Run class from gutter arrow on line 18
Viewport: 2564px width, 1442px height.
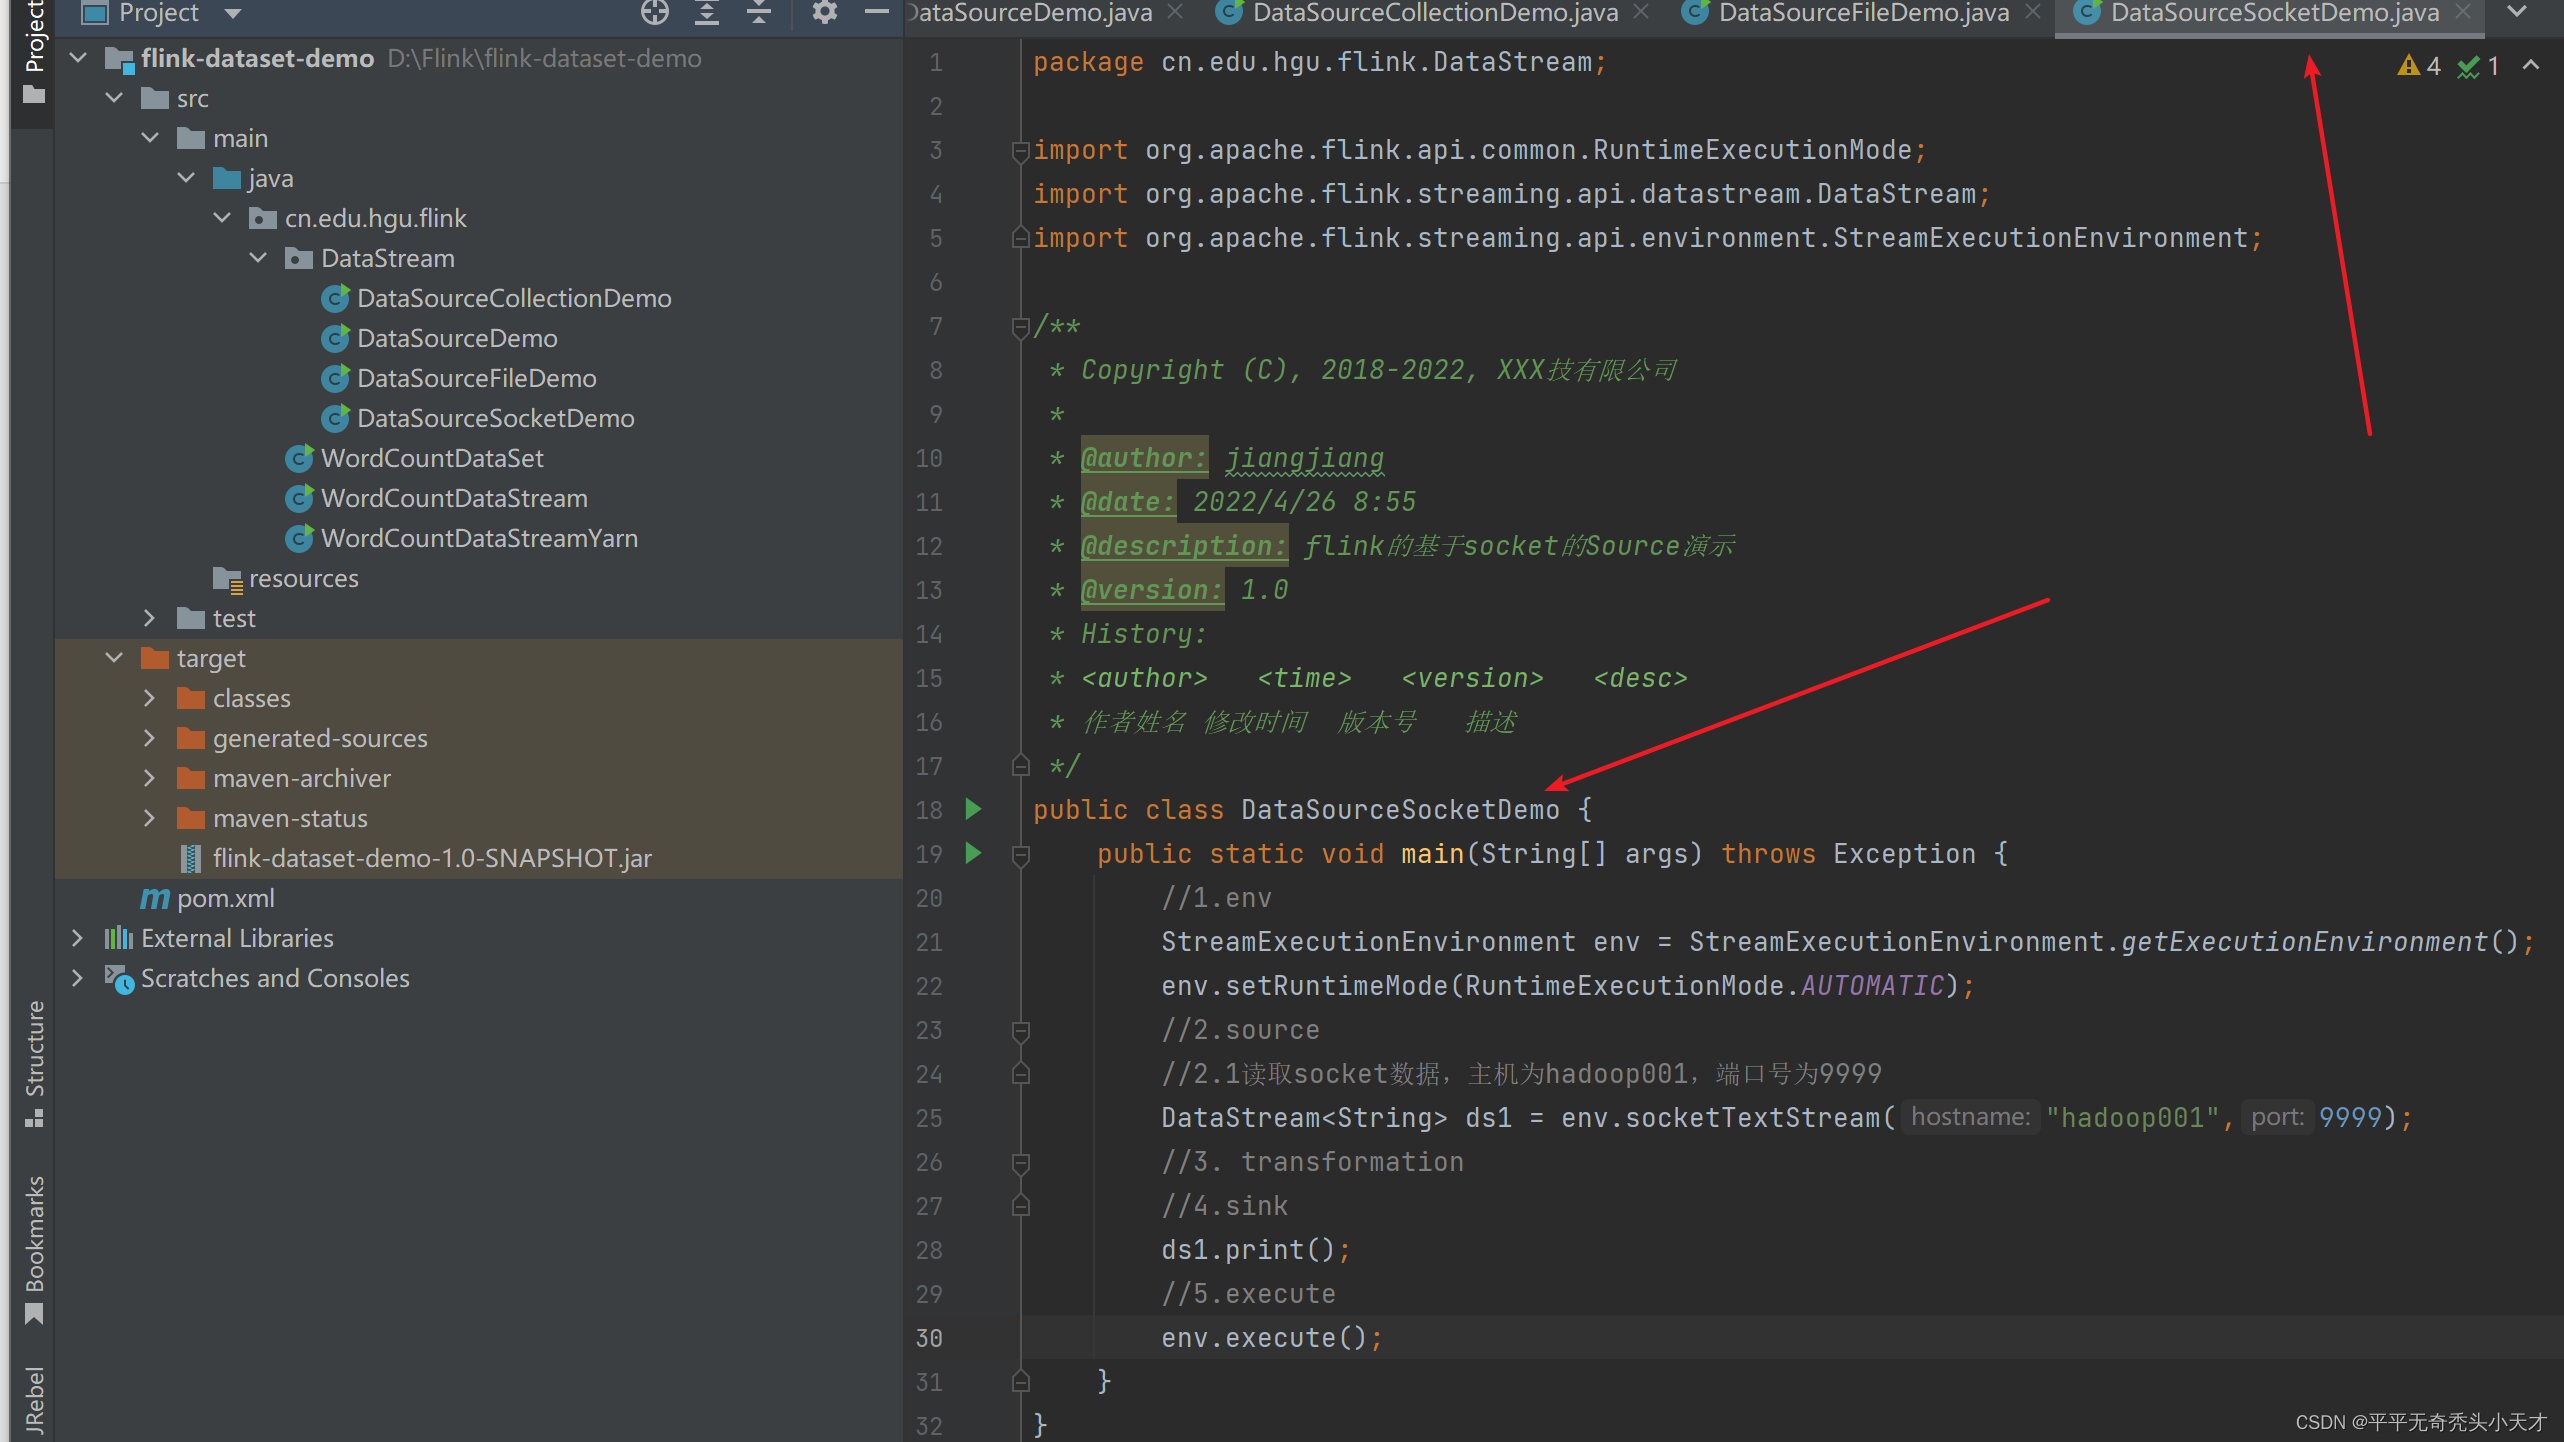[x=973, y=809]
